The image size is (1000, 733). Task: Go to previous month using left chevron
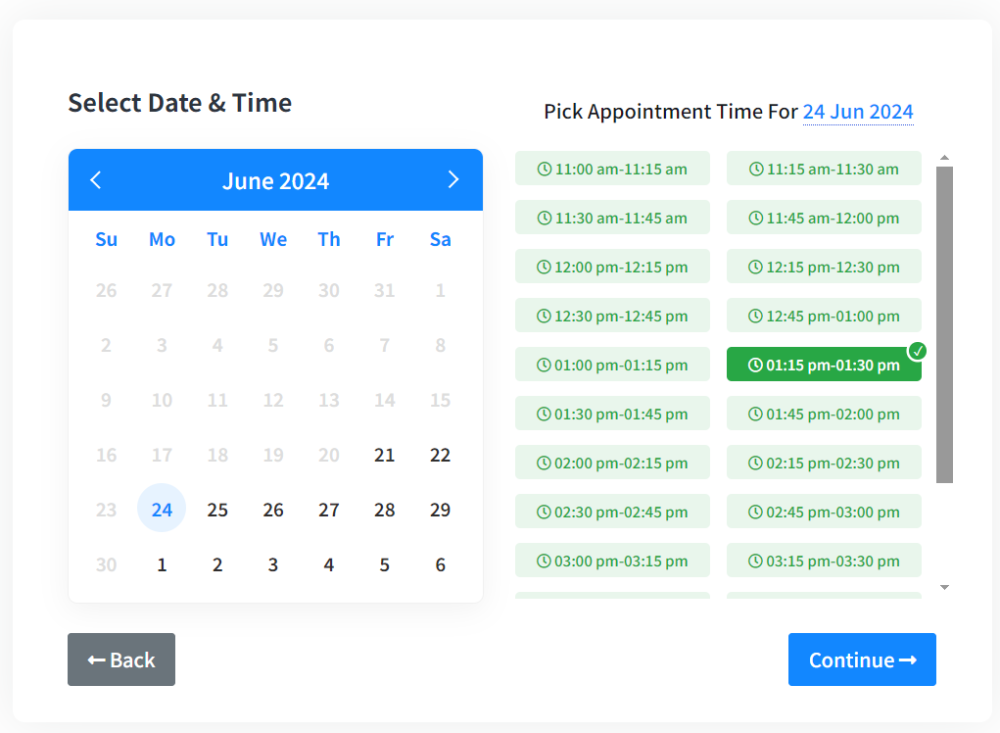point(96,180)
